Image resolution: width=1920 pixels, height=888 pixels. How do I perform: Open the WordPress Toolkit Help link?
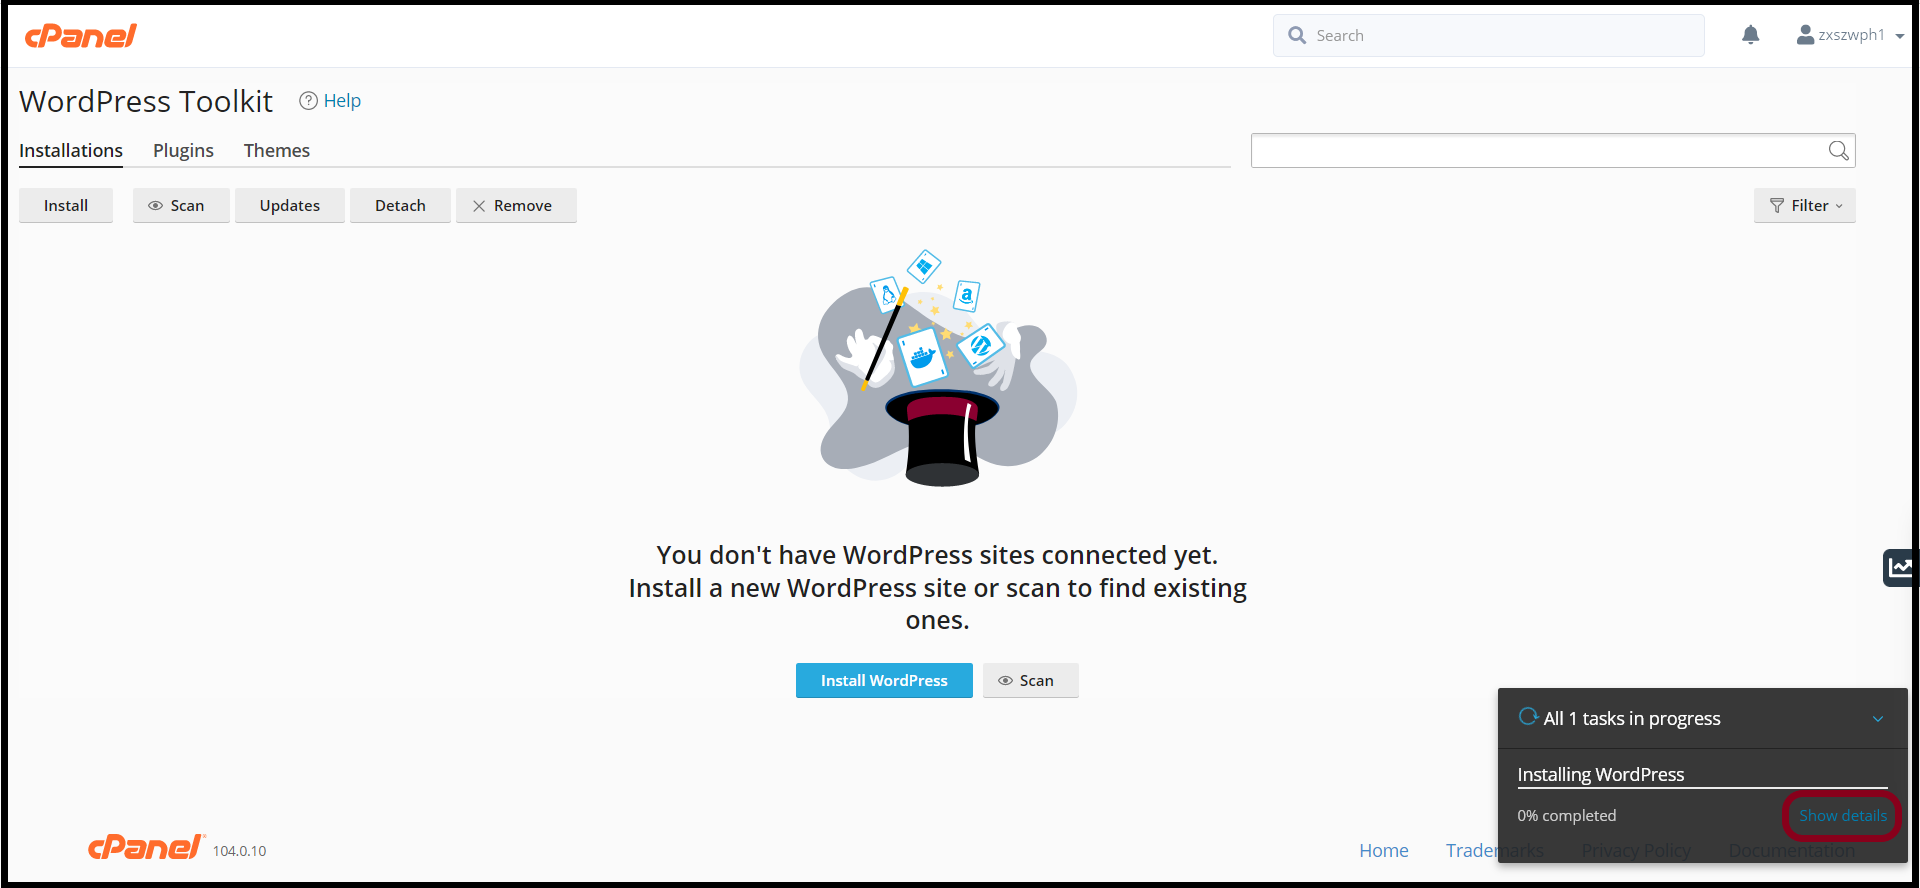coord(342,101)
